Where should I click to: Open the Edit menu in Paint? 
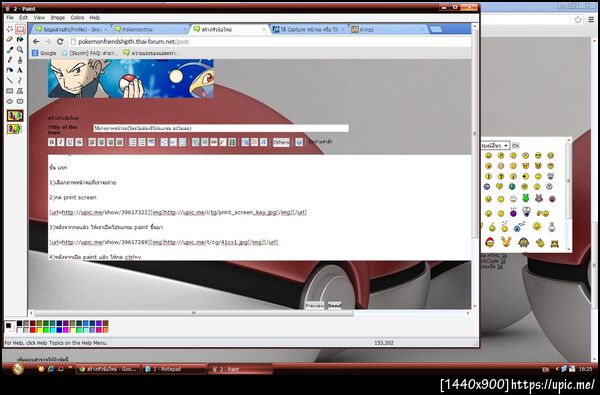24,18
